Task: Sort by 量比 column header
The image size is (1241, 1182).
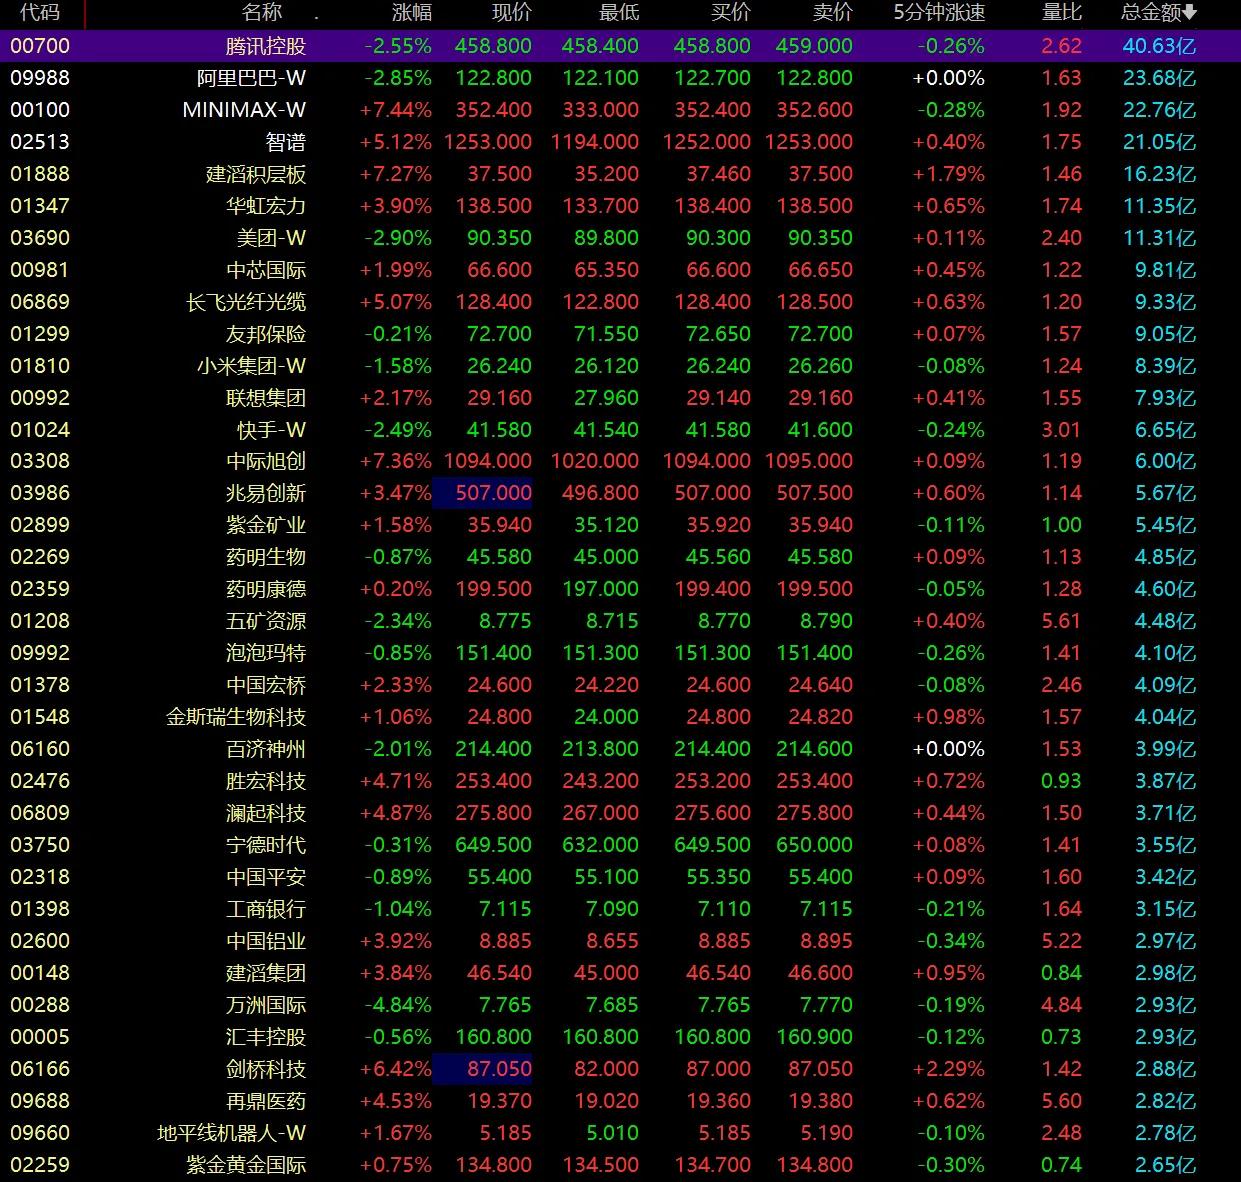Action: pos(1061,13)
